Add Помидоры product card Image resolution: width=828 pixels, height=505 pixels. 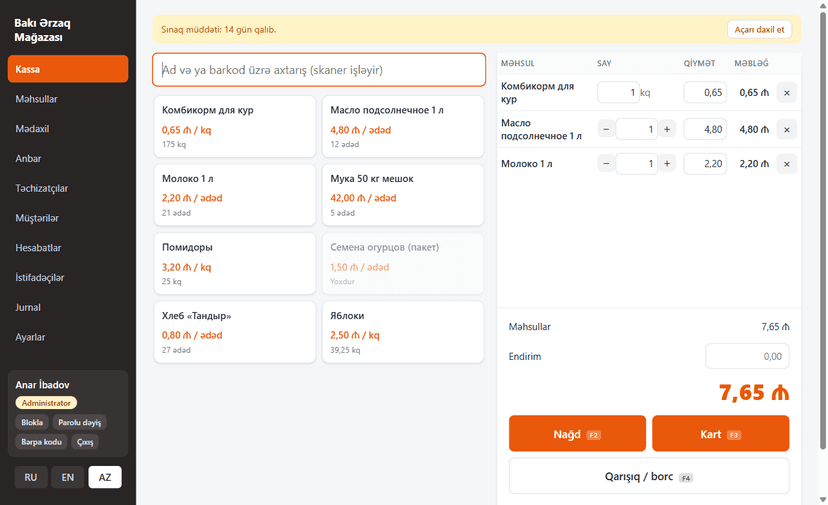(x=234, y=264)
